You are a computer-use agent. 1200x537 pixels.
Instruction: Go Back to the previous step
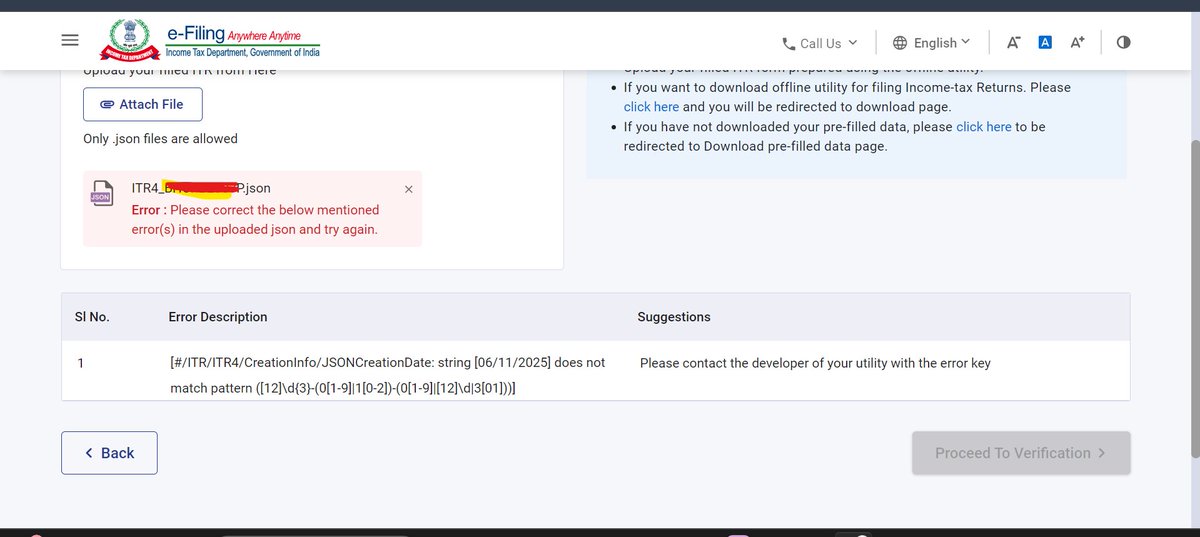(x=109, y=453)
